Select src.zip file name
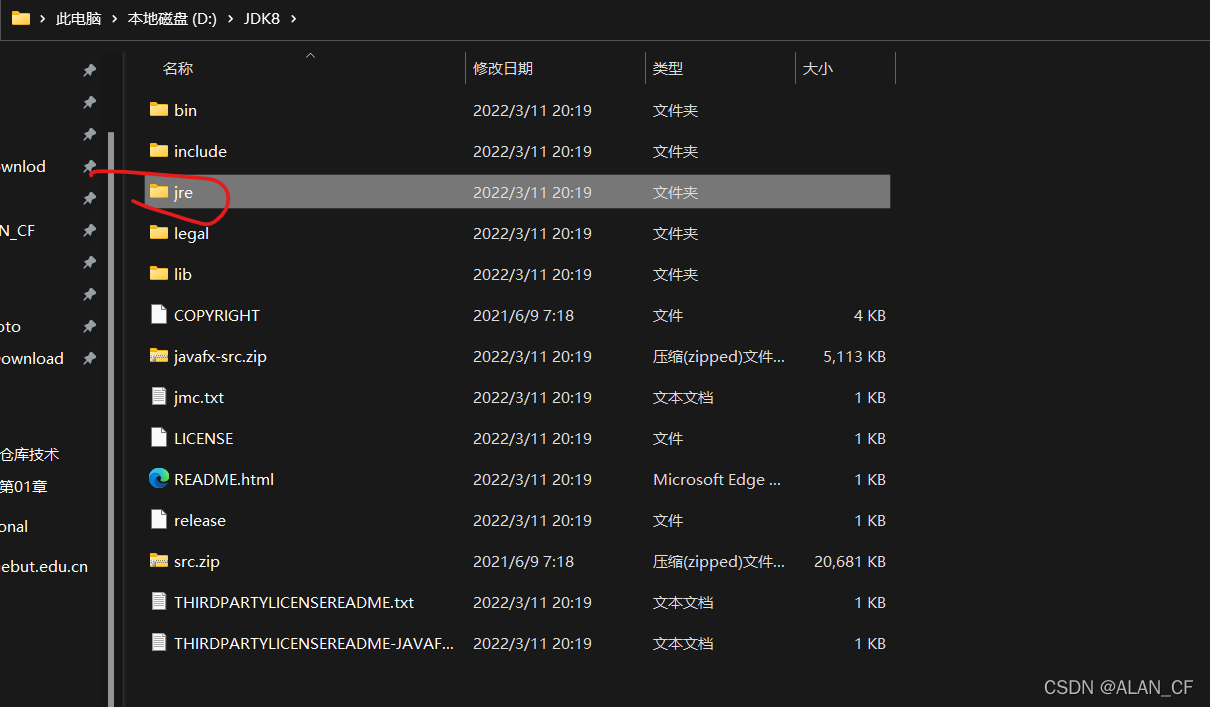The width and height of the screenshot is (1210, 707). pos(197,561)
